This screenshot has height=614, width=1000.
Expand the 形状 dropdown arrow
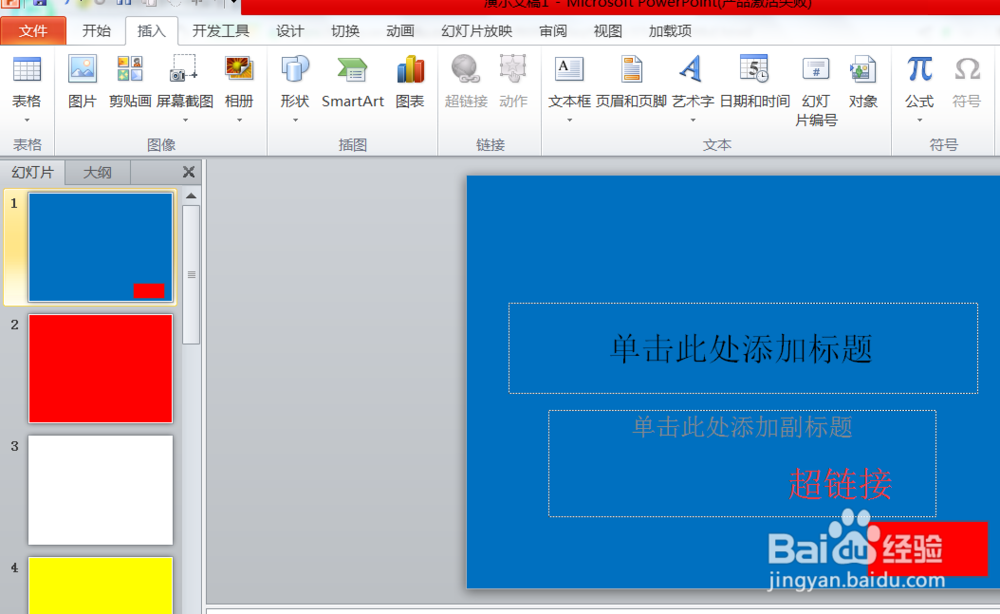point(295,120)
